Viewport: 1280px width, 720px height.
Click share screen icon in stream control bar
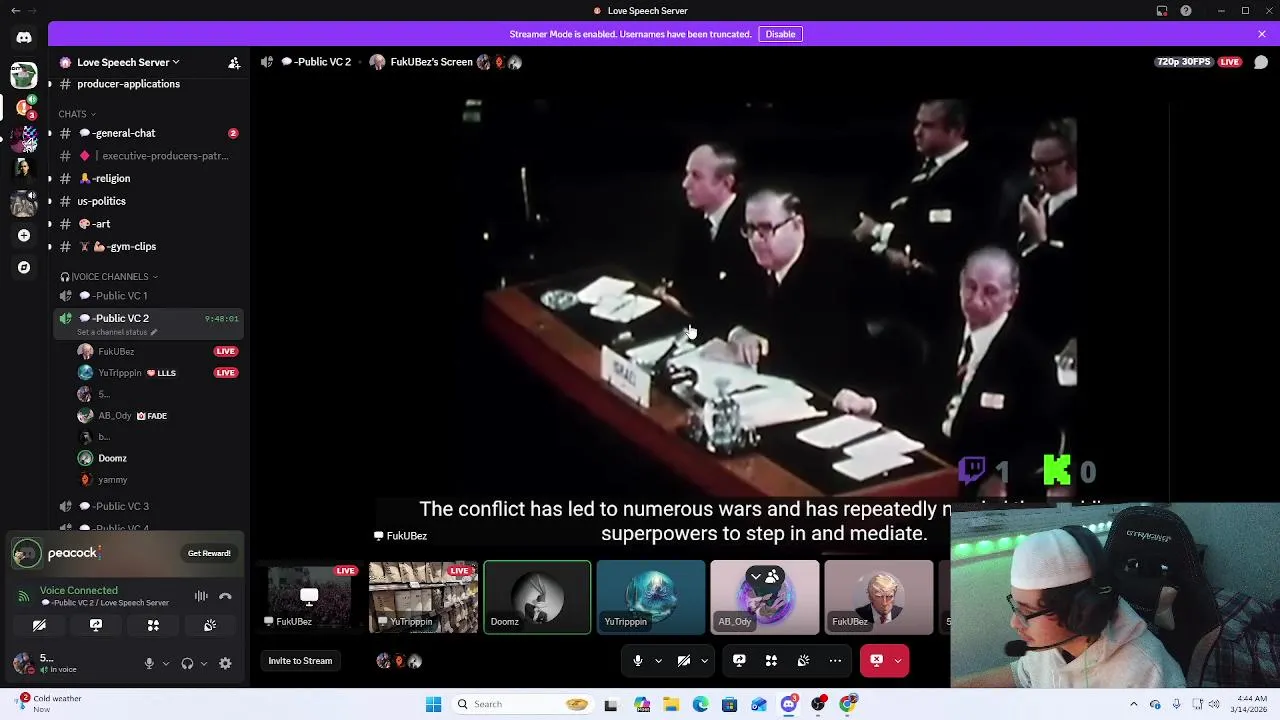739,661
